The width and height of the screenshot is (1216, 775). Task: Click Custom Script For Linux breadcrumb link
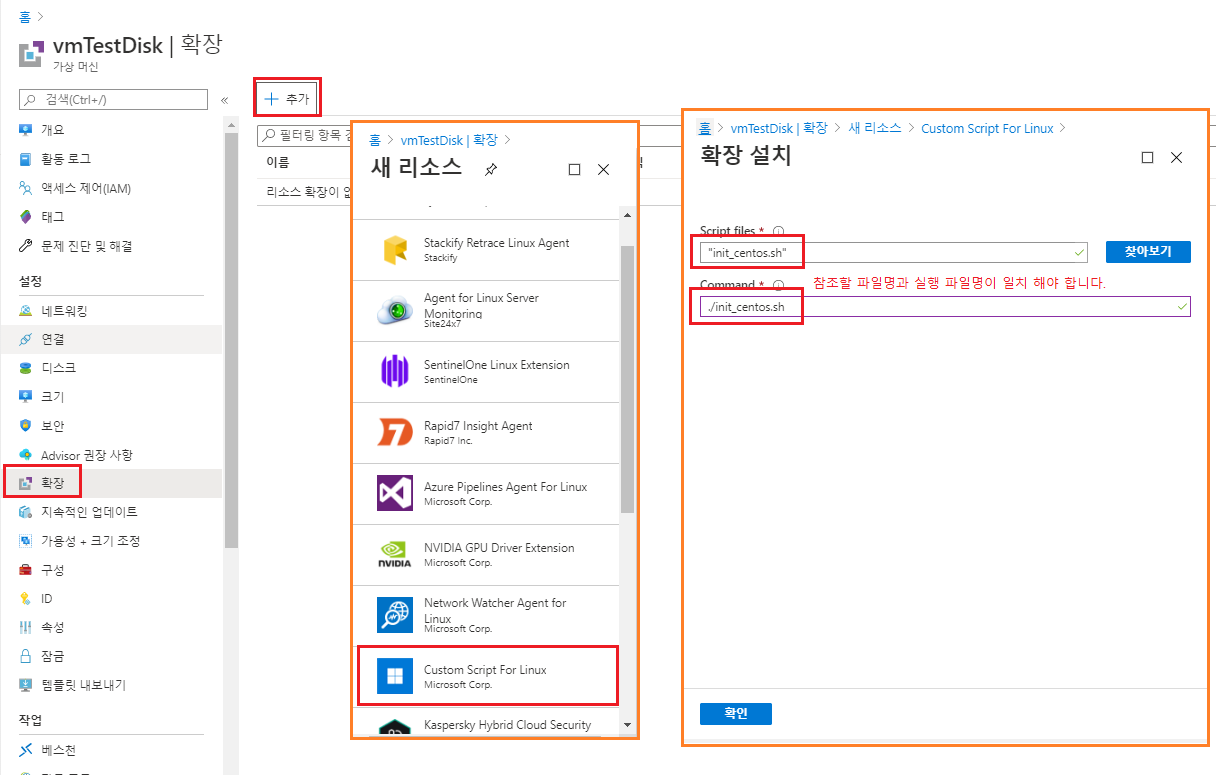point(987,128)
